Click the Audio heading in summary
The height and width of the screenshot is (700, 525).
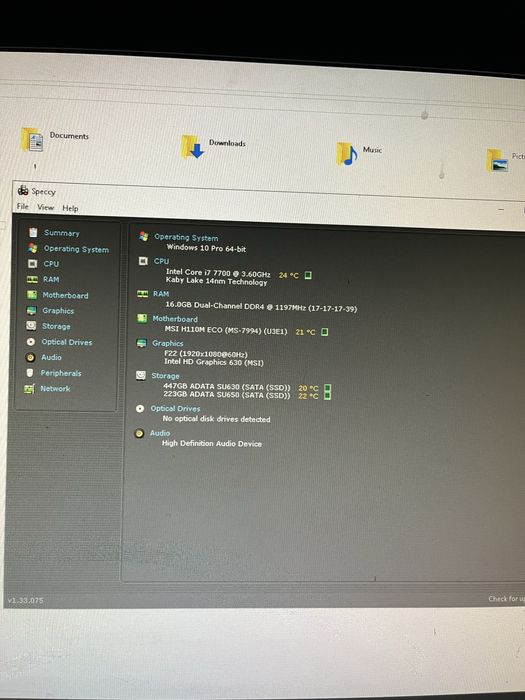point(159,433)
